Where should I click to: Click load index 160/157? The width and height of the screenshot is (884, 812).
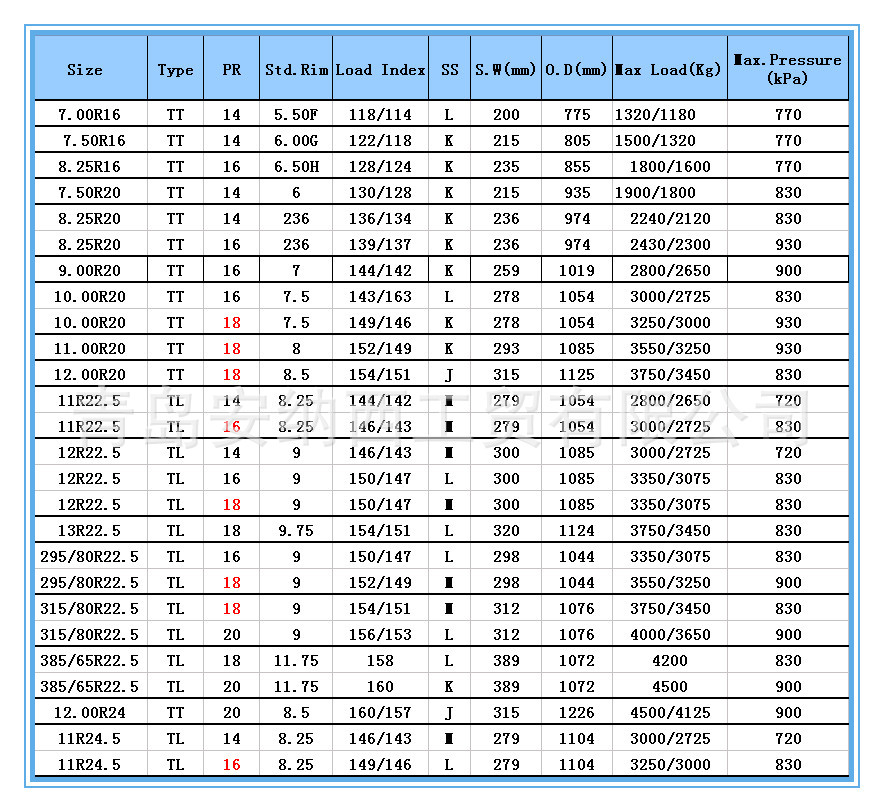coord(380,713)
